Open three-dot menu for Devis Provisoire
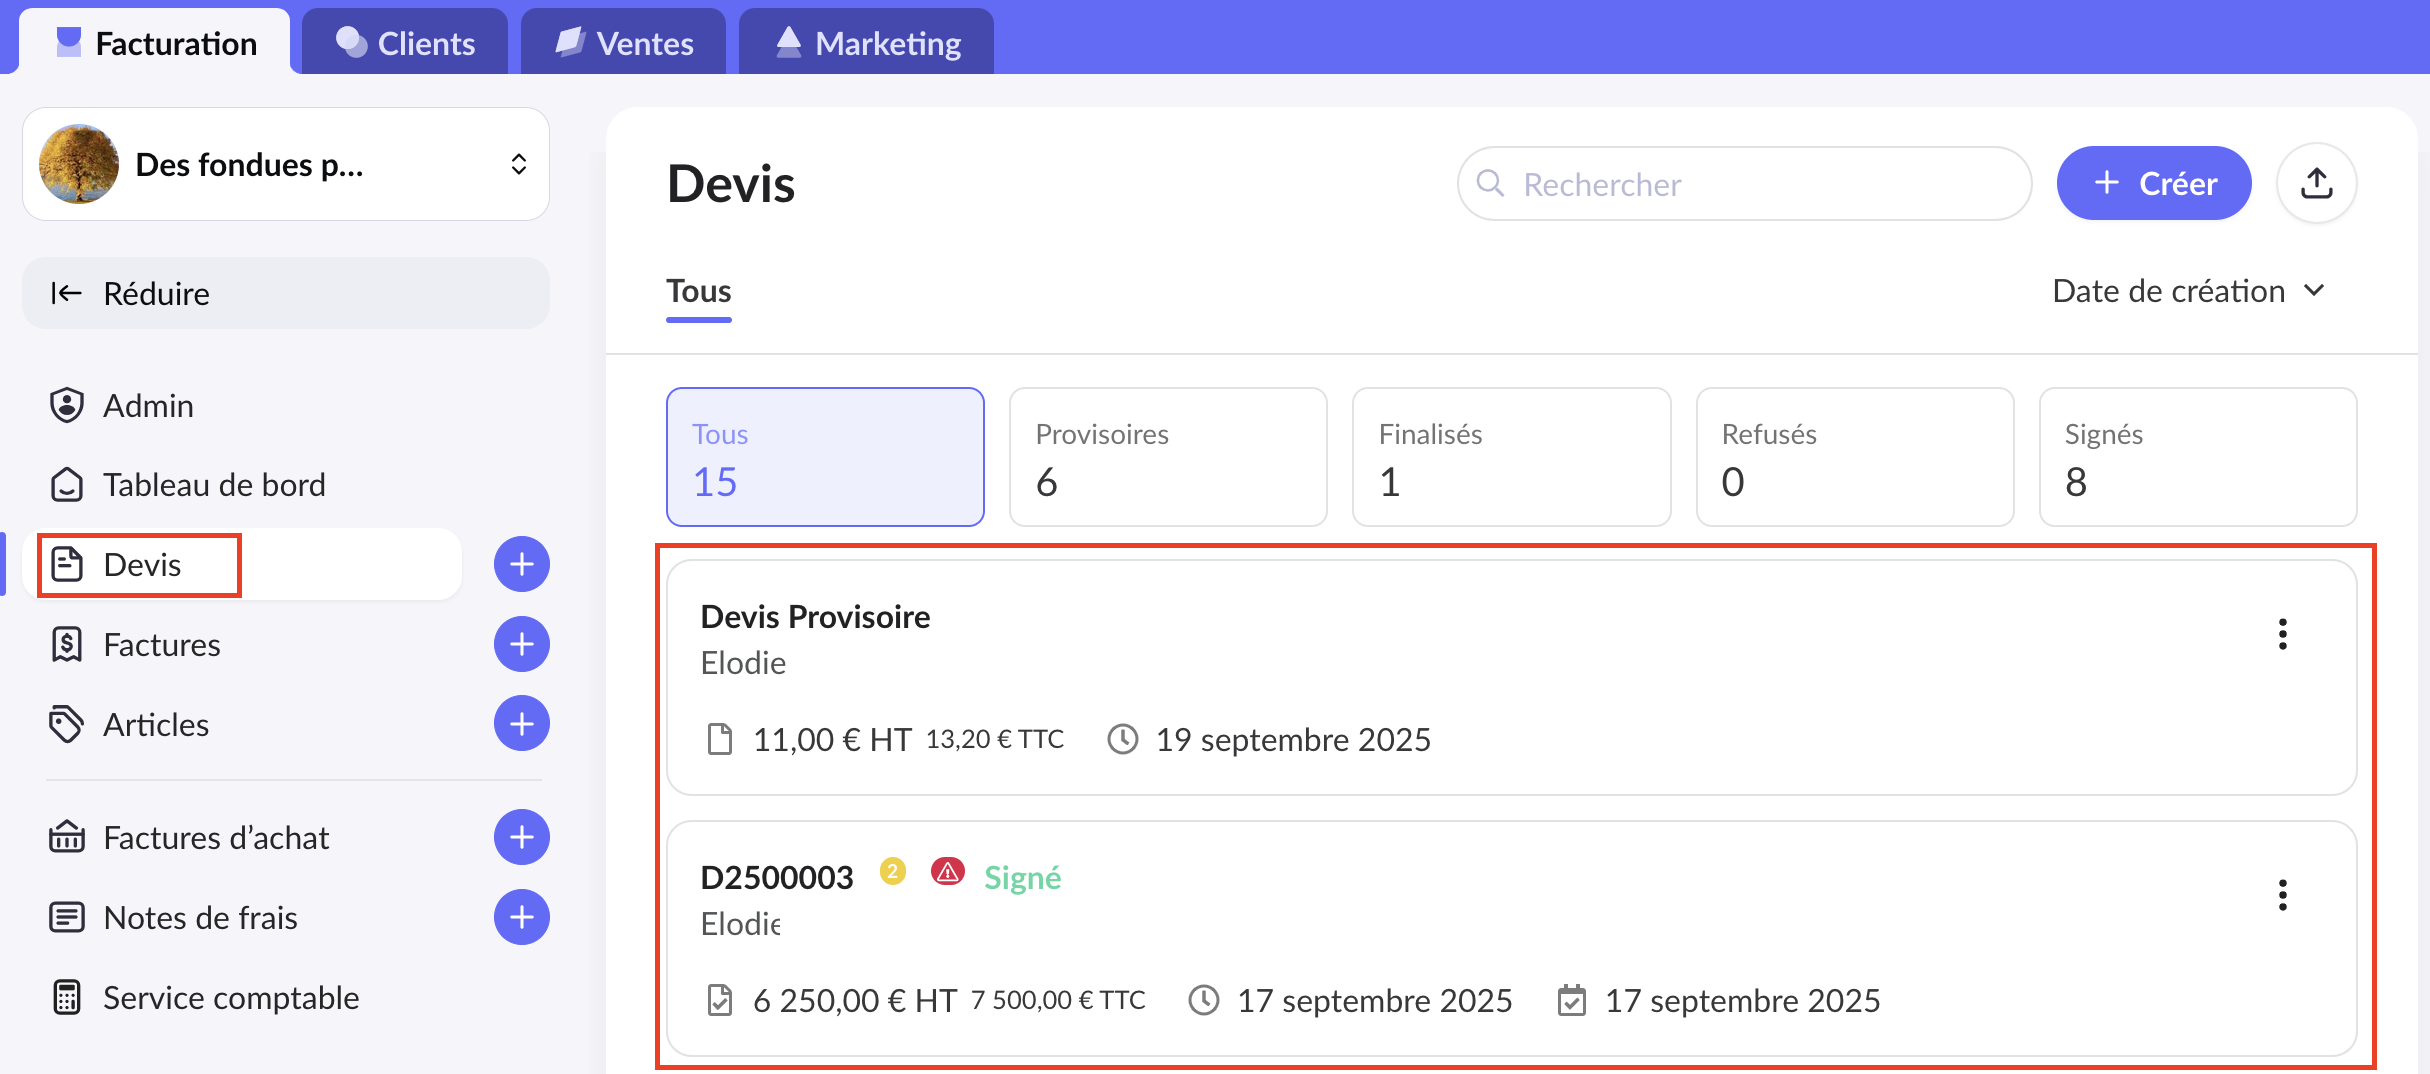Viewport: 2430px width, 1074px height. (x=2282, y=634)
